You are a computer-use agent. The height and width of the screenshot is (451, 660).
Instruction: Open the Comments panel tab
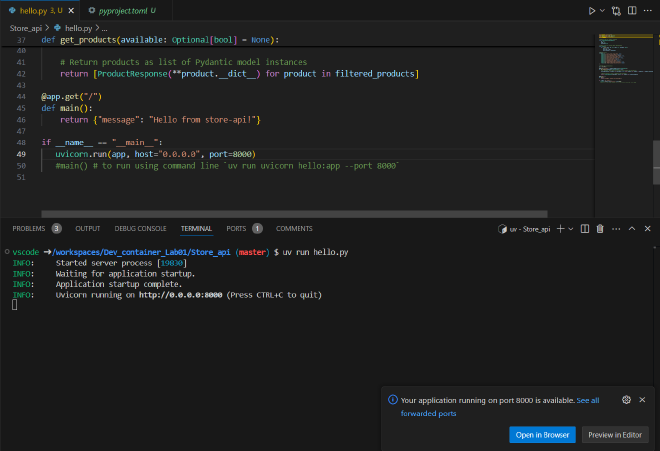tap(294, 228)
